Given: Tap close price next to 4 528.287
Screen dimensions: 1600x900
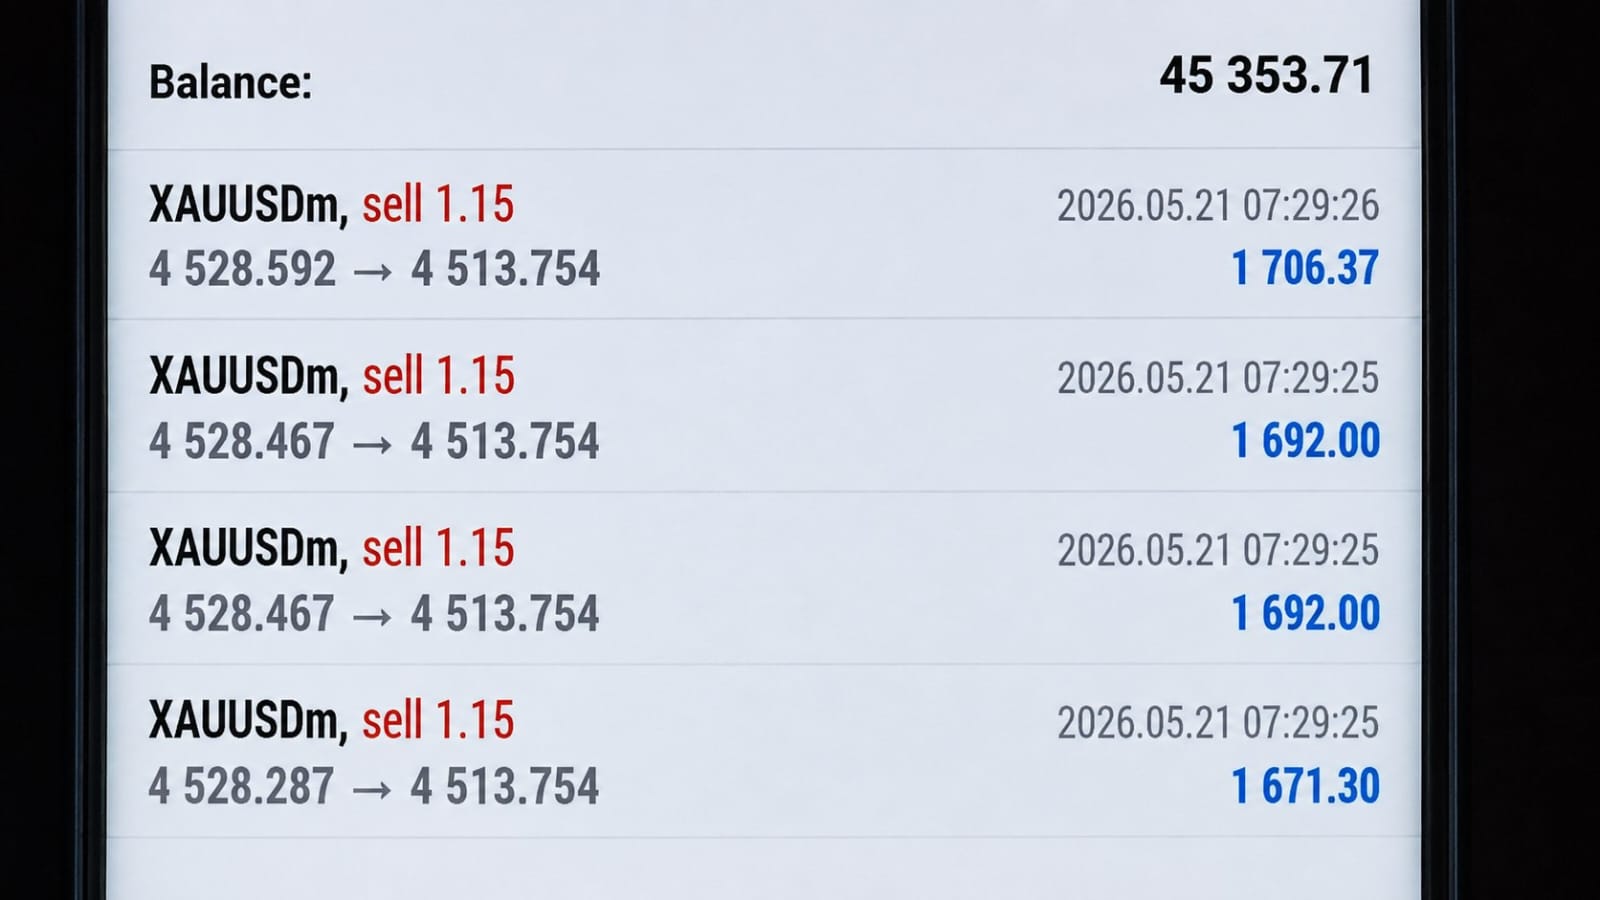Looking at the screenshot, I should coord(505,786).
